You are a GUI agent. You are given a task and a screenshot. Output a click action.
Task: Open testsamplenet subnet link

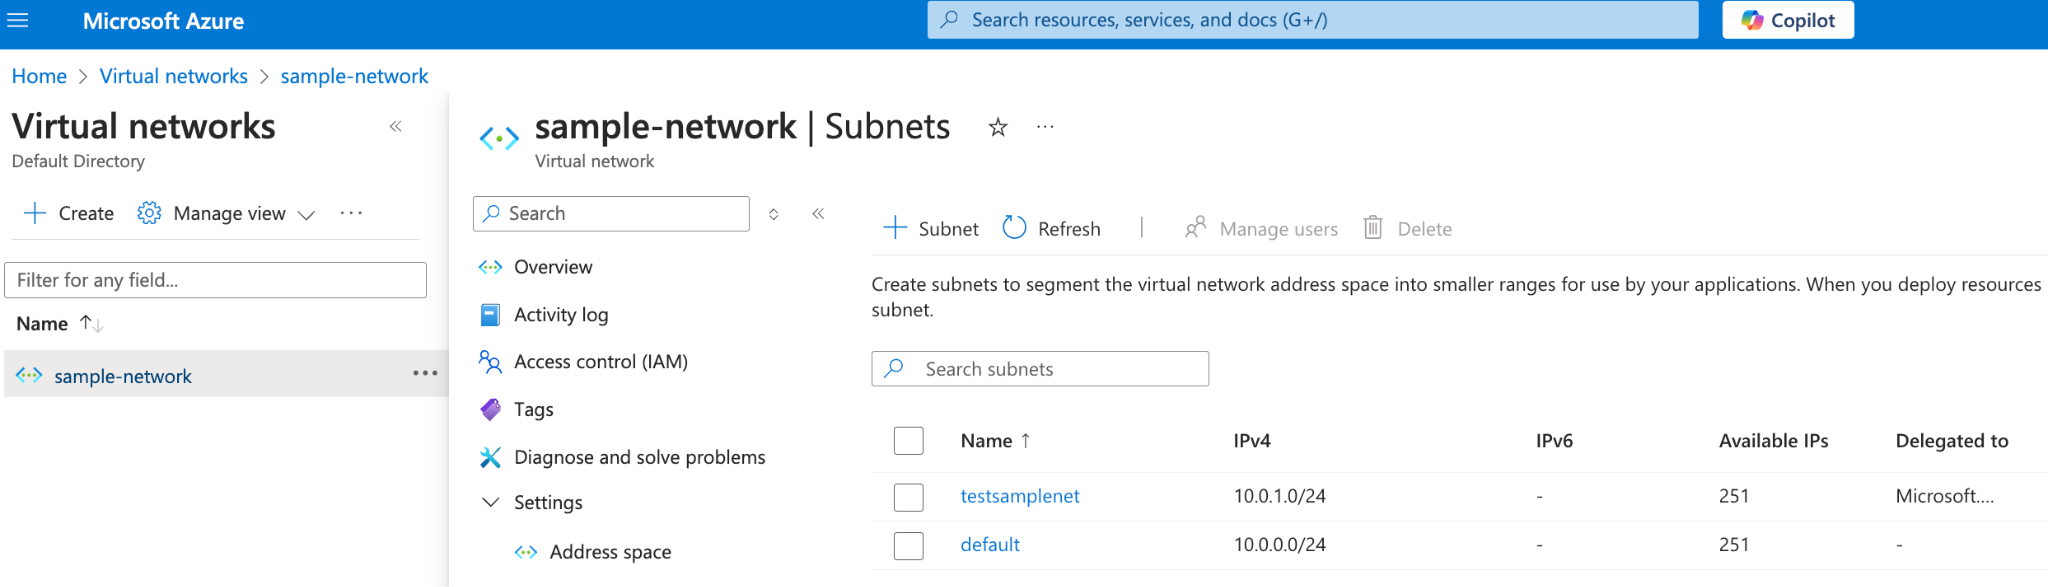tap(1020, 496)
